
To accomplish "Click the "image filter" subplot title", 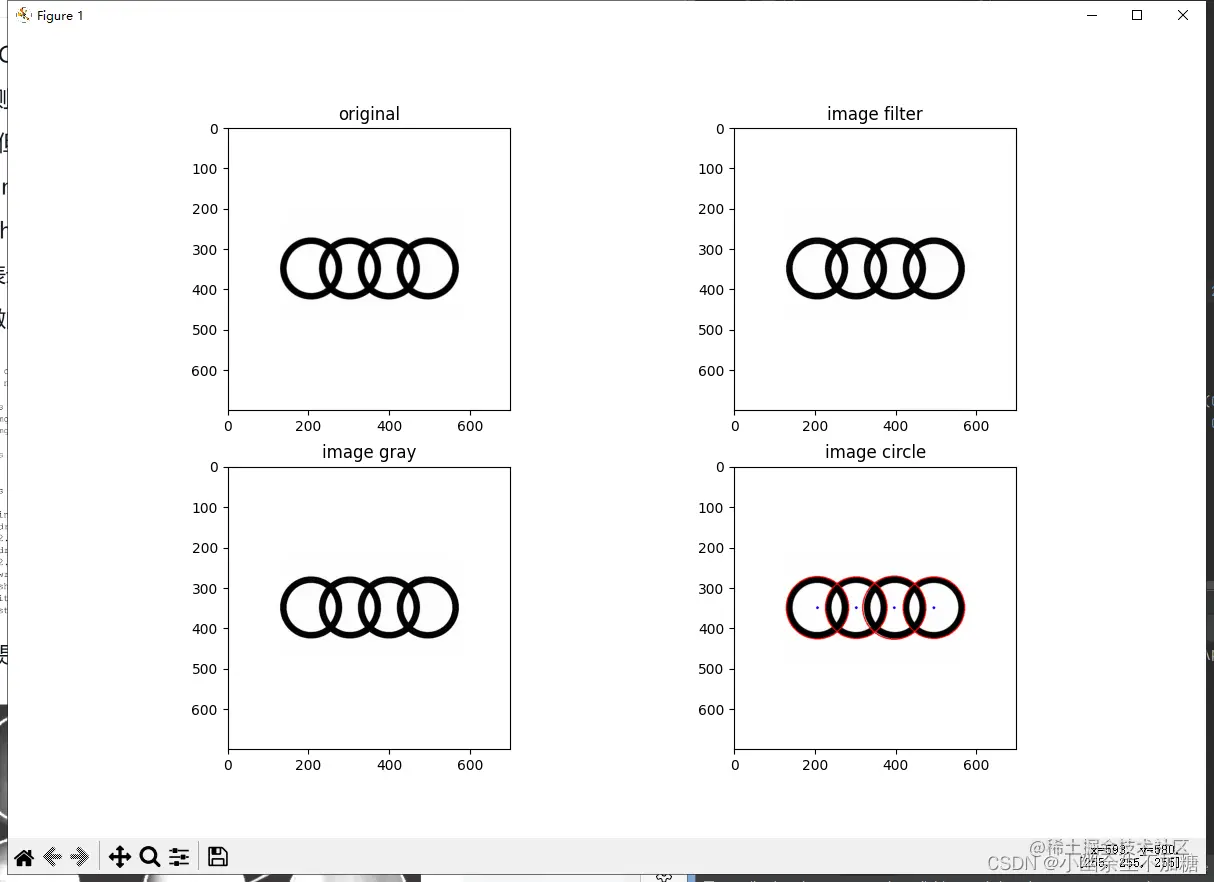I will (x=875, y=114).
